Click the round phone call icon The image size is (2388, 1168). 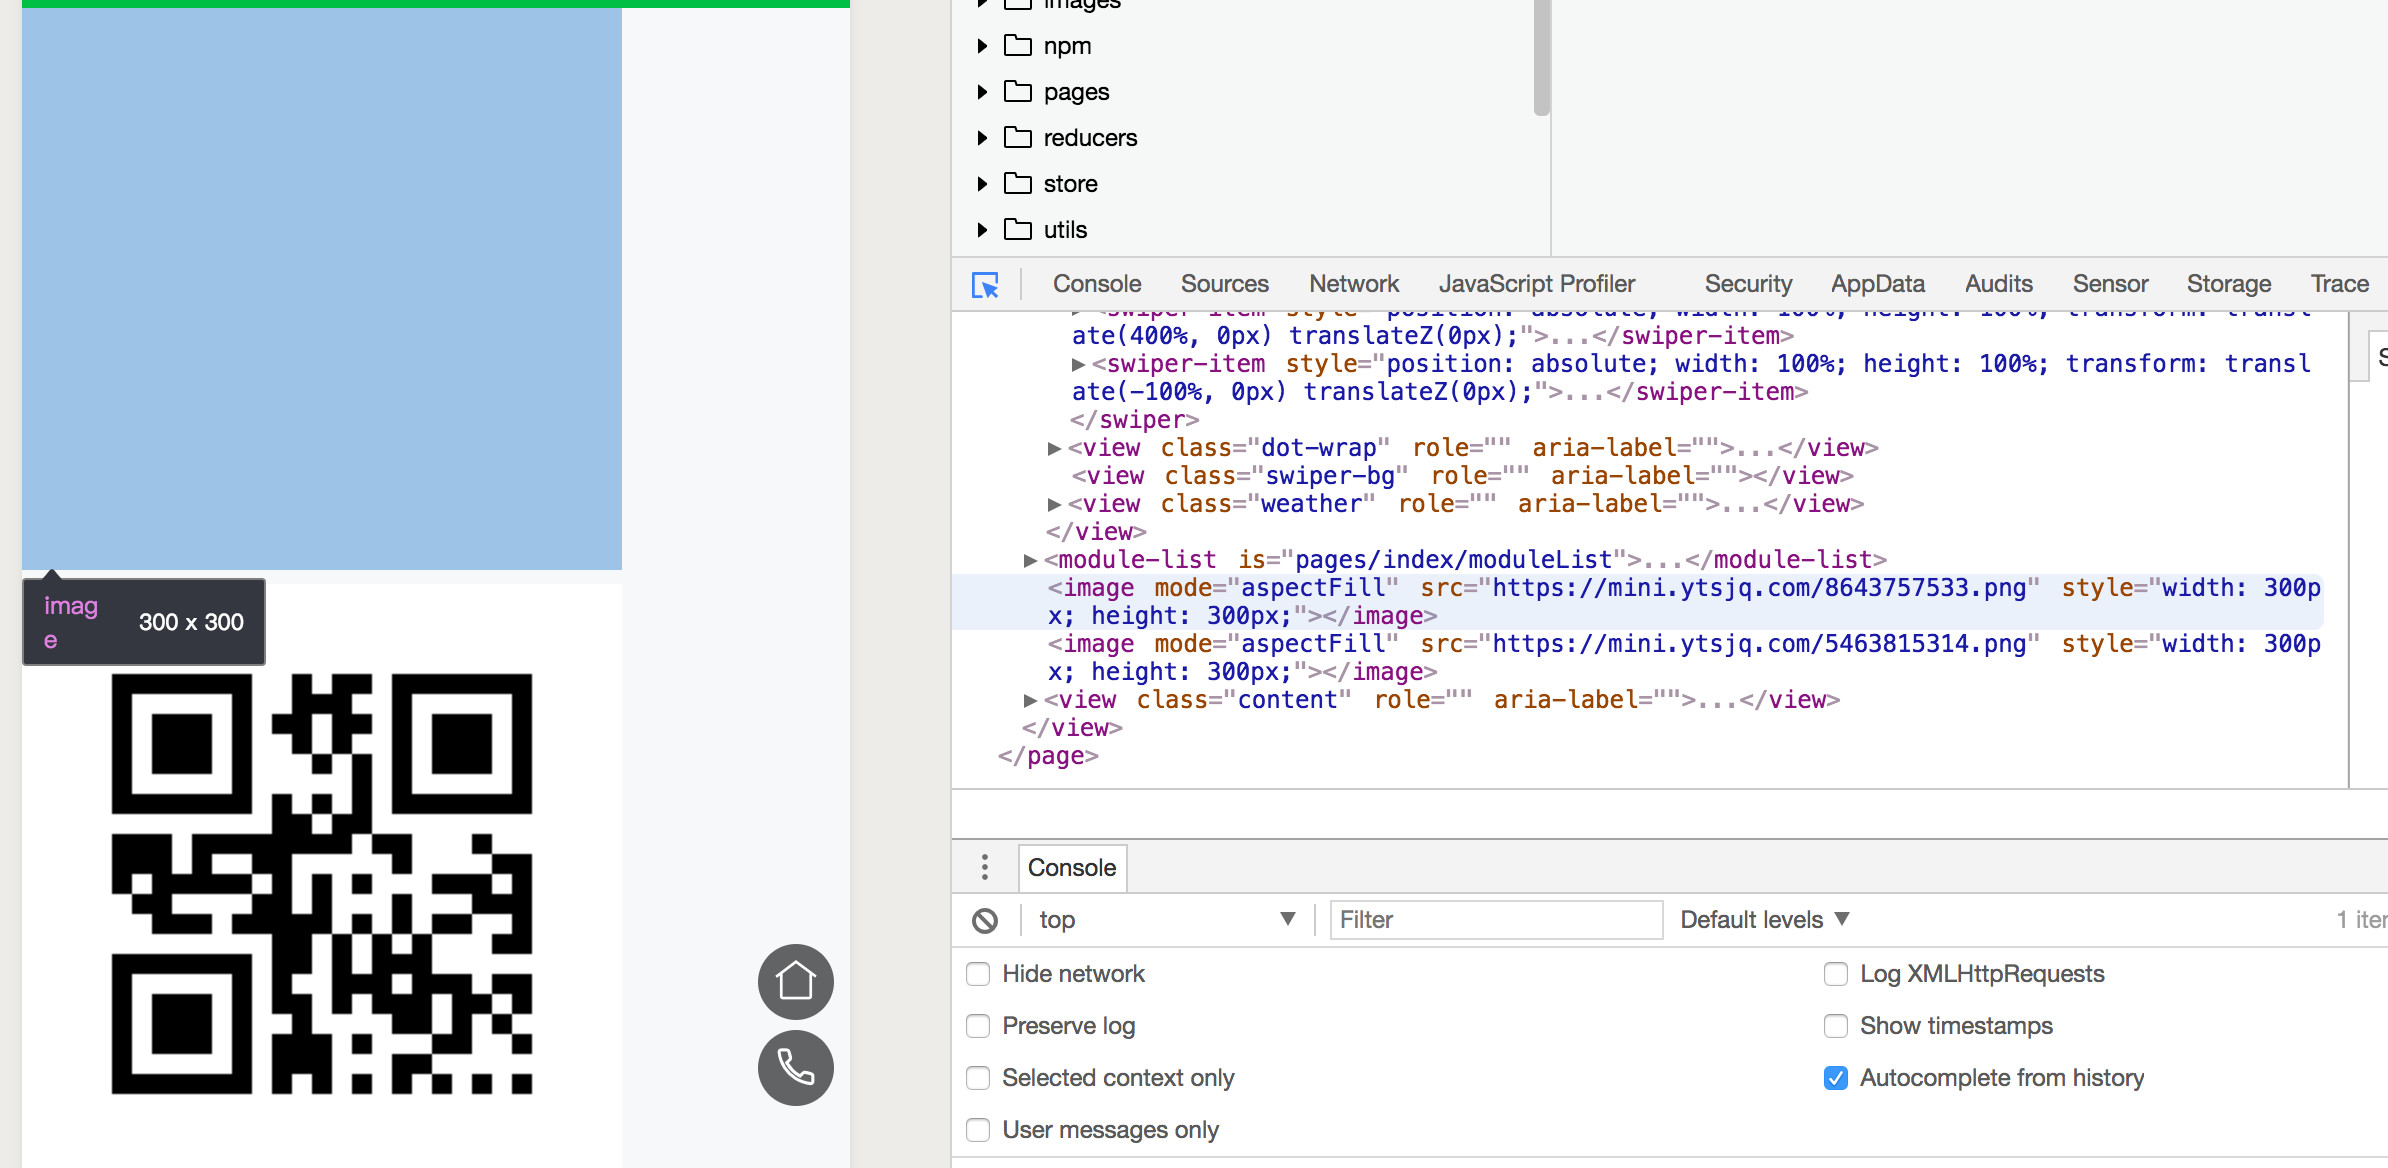point(795,1067)
